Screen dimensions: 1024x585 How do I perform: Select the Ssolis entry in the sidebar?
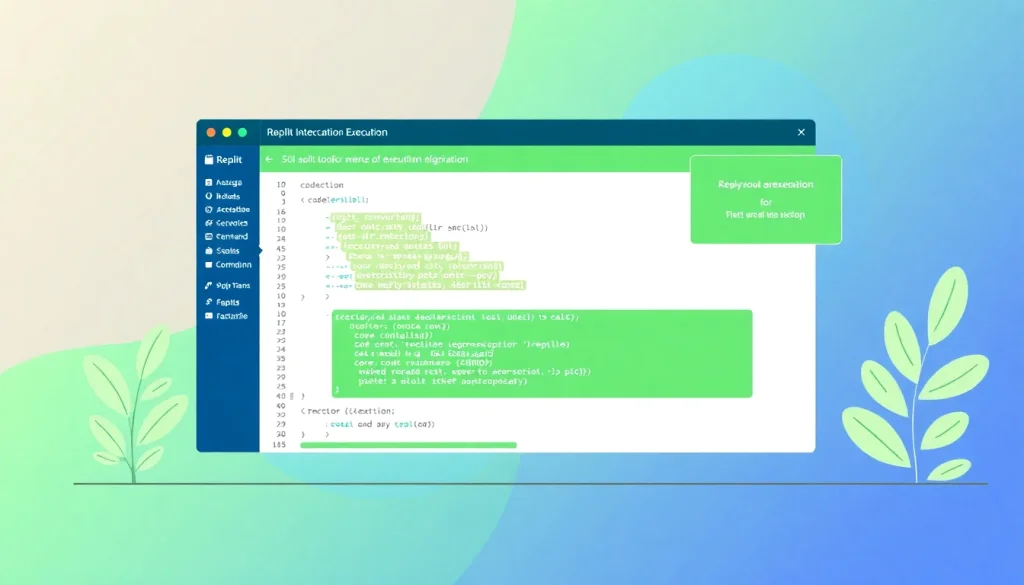pos(228,251)
